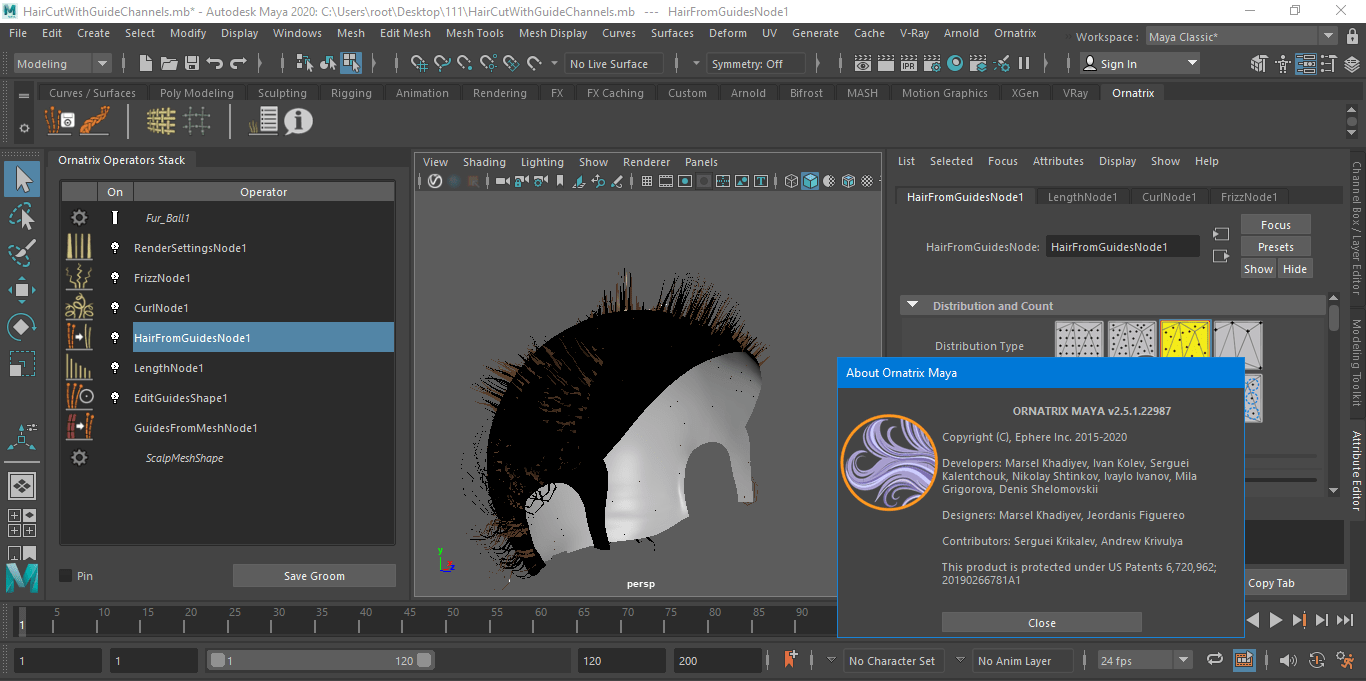Image resolution: width=1366 pixels, height=681 pixels.
Task: Select the Lasso selection tool
Action: coord(22,216)
